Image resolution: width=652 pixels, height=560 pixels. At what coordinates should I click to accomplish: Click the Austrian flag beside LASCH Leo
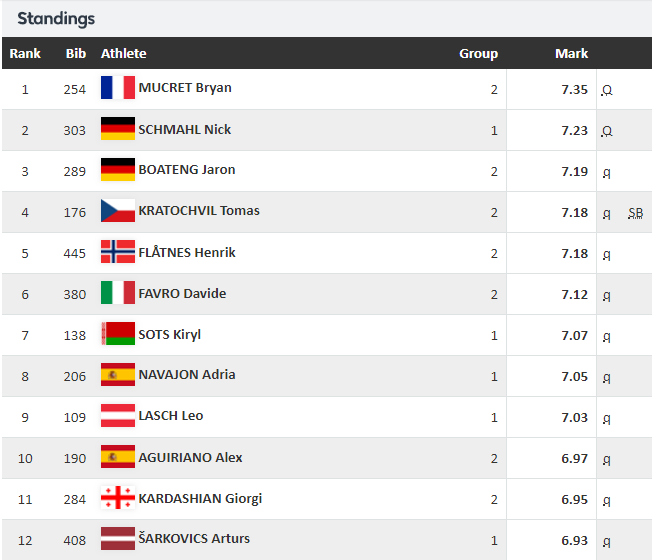click(x=118, y=415)
